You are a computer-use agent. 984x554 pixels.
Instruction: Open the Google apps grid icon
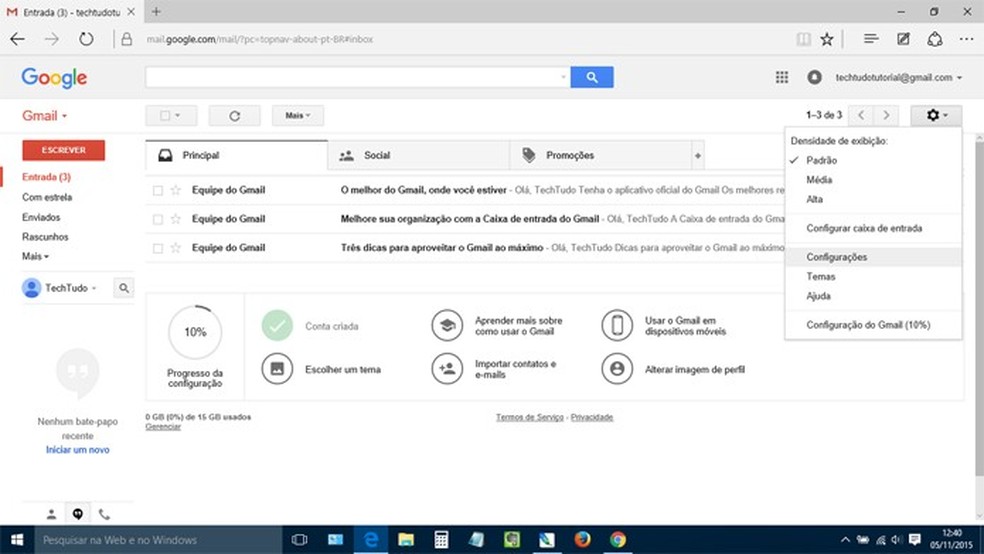pyautogui.click(x=782, y=77)
